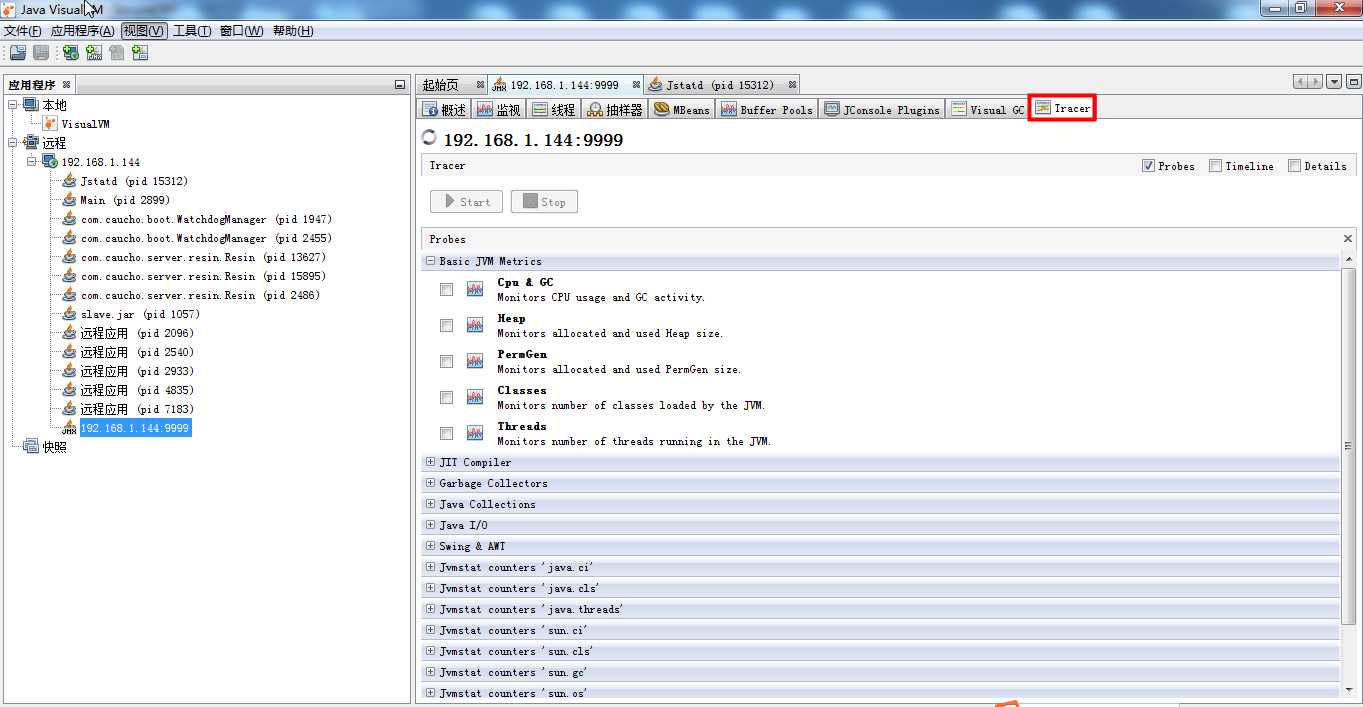Click the Java icon beside slave.jar (pid 1057)
The image size is (1363, 707).
69,314
